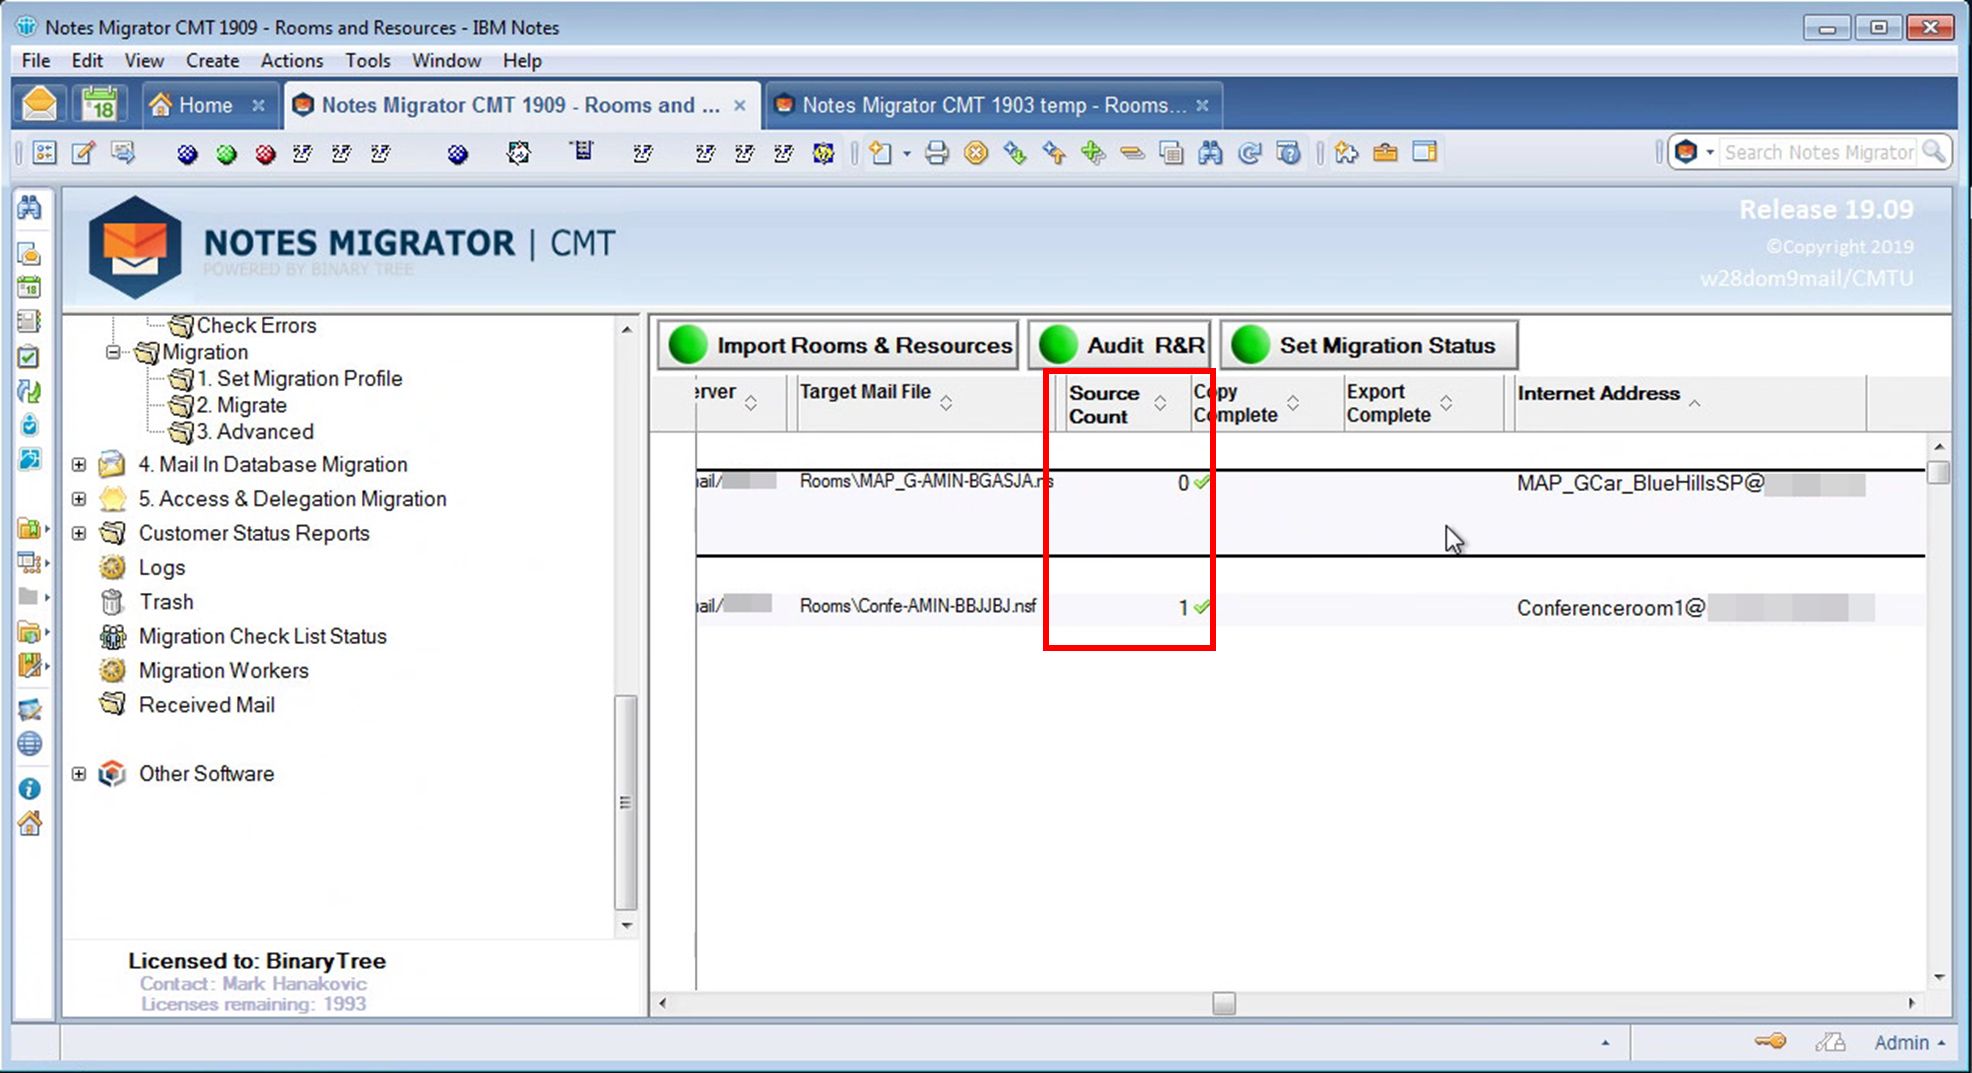1972x1073 pixels.
Task: Expand the 4. Mail In Database Migration node
Action: [x=79, y=465]
